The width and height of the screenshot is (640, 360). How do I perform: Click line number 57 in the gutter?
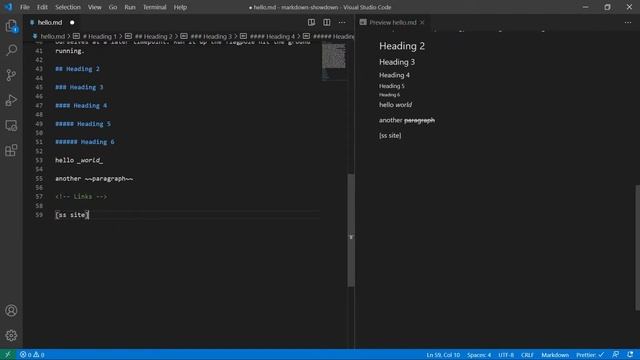coord(39,196)
